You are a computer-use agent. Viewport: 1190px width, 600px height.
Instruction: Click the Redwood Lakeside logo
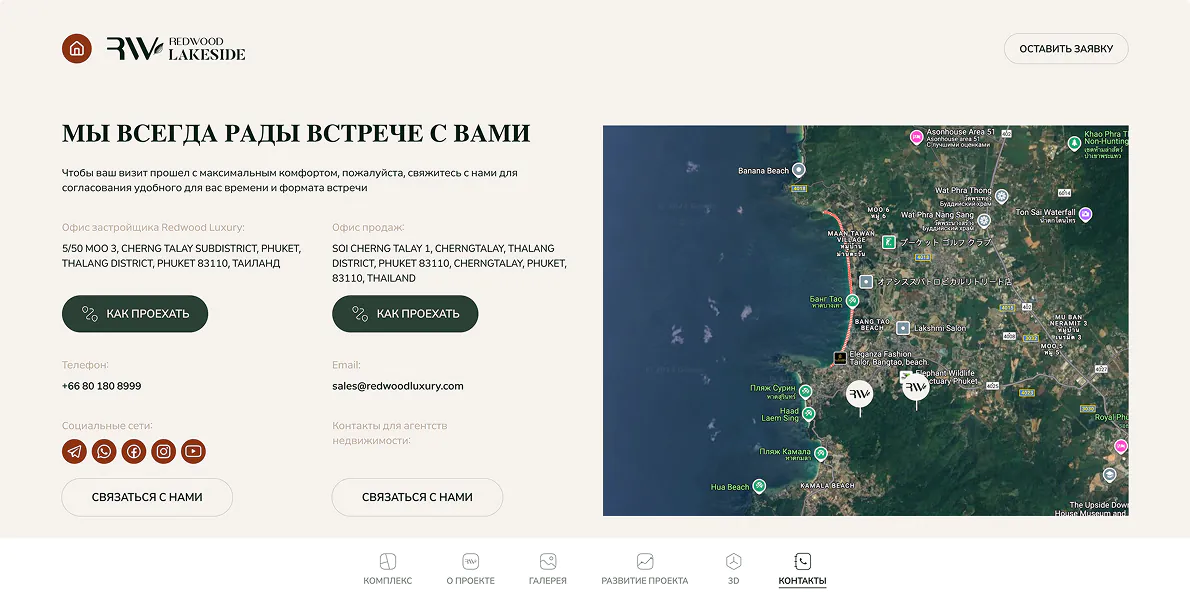176,49
